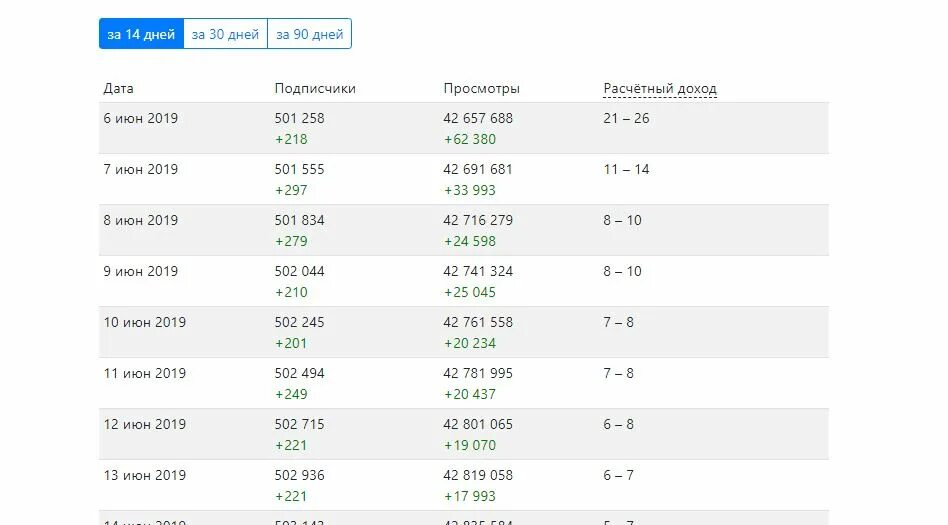Screen dimensions: 948x525
Task: Click the "Дата" column header
Action: [118, 88]
